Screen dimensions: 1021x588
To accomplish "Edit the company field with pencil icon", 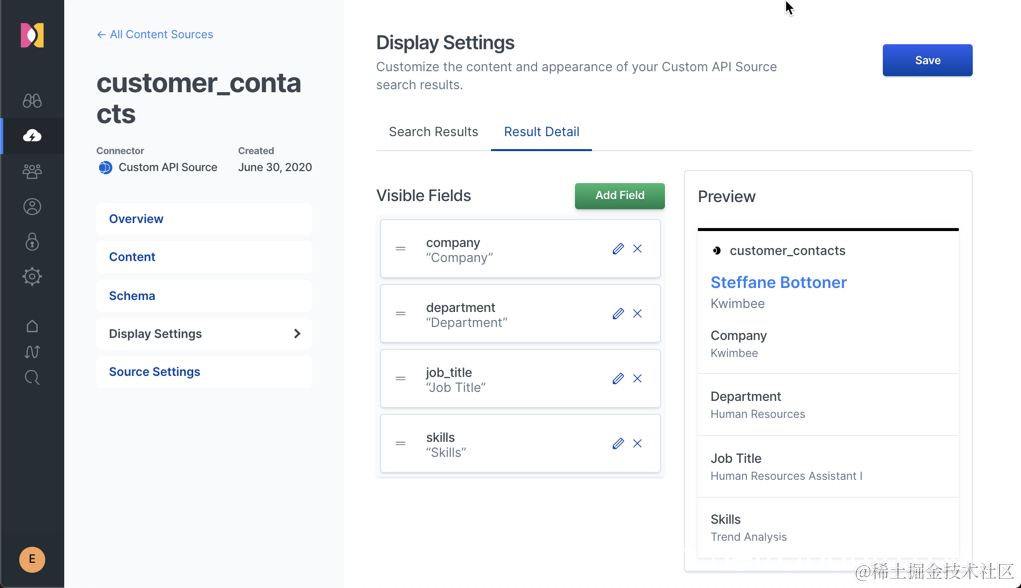I will click(618, 249).
